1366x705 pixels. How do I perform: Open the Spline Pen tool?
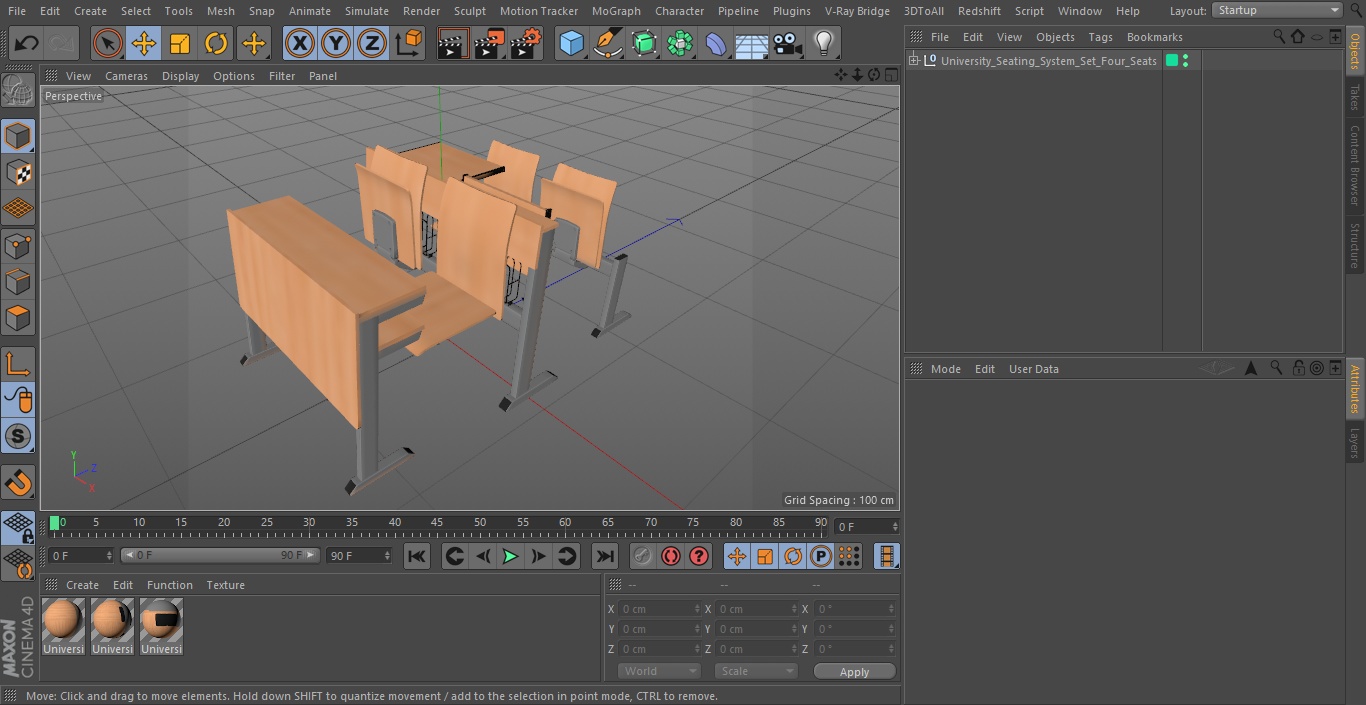[608, 43]
